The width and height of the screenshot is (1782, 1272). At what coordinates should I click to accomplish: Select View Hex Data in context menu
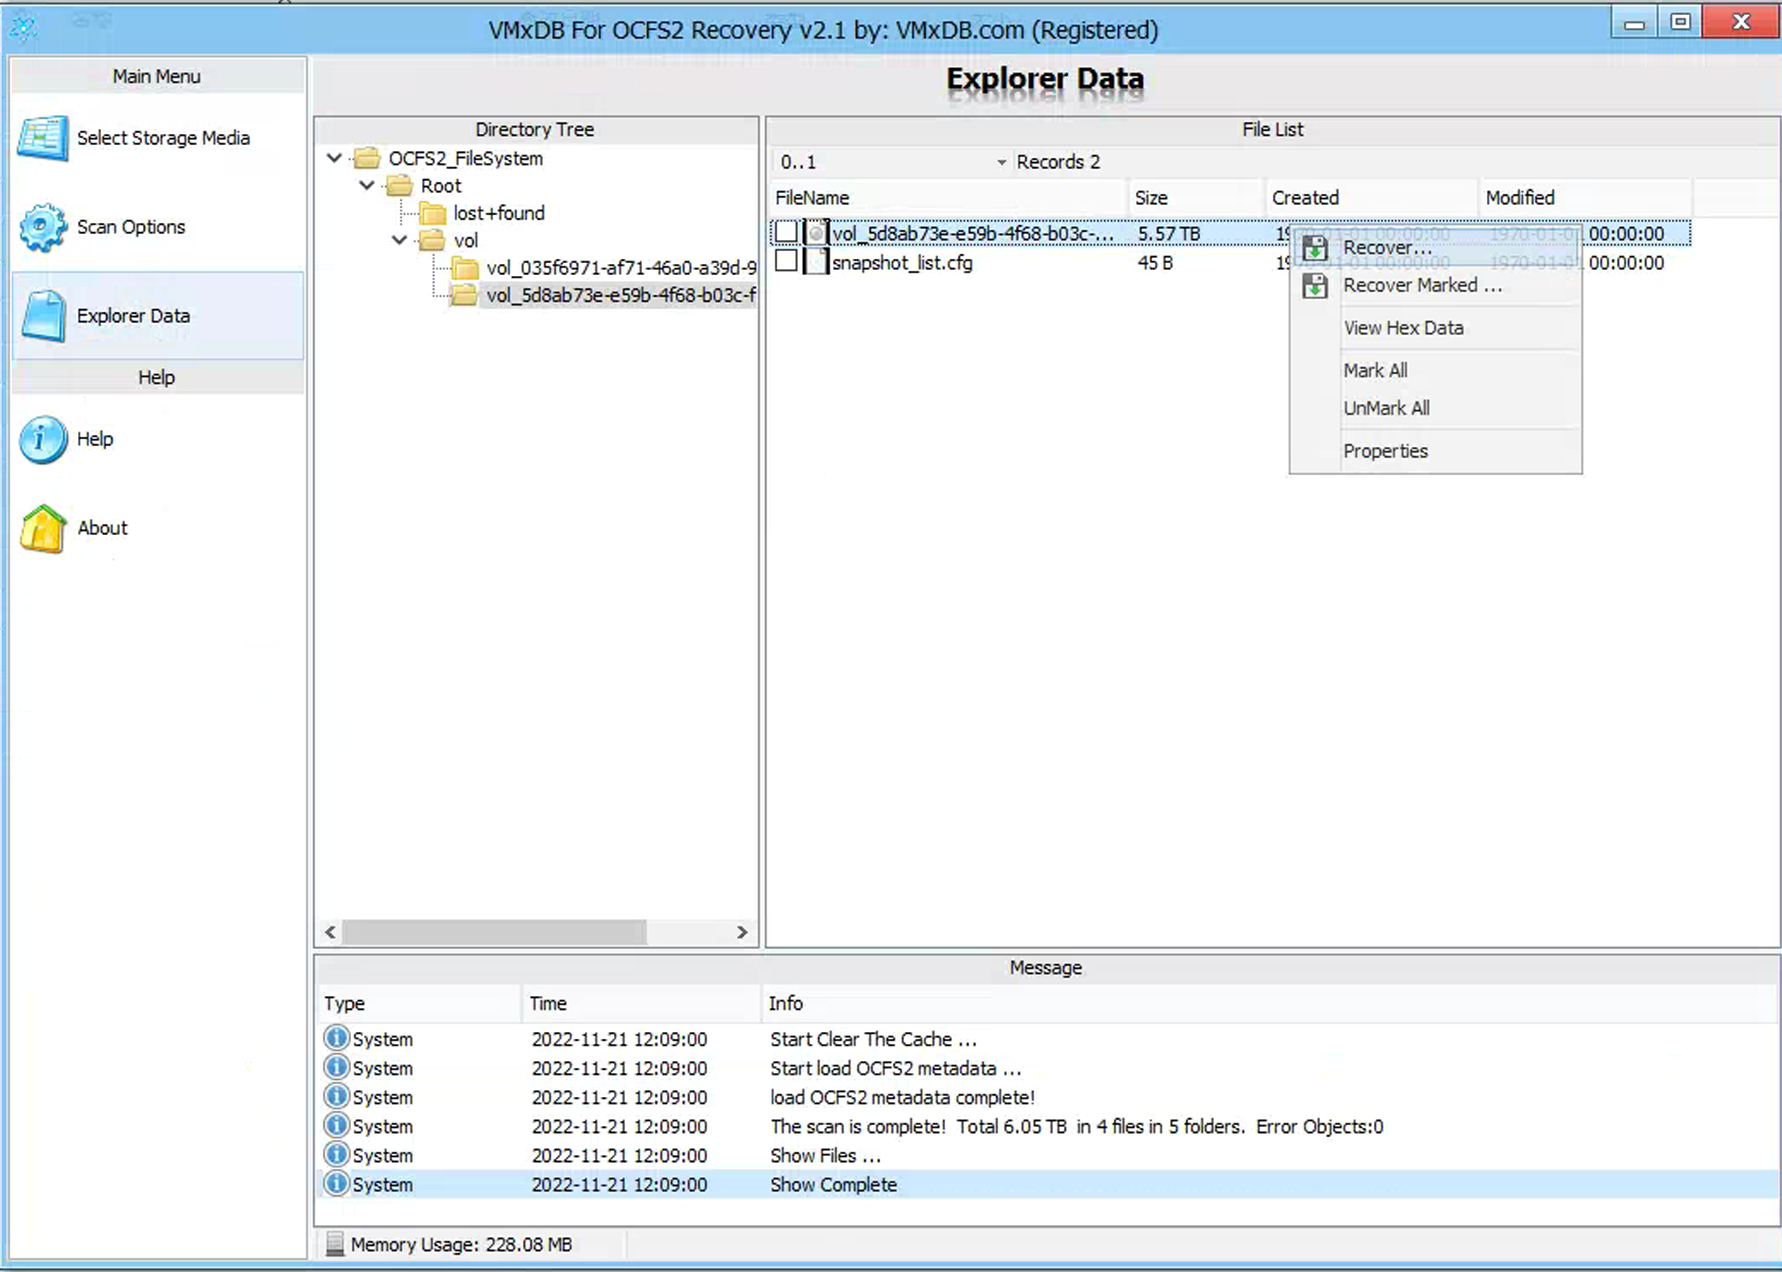coord(1436,328)
